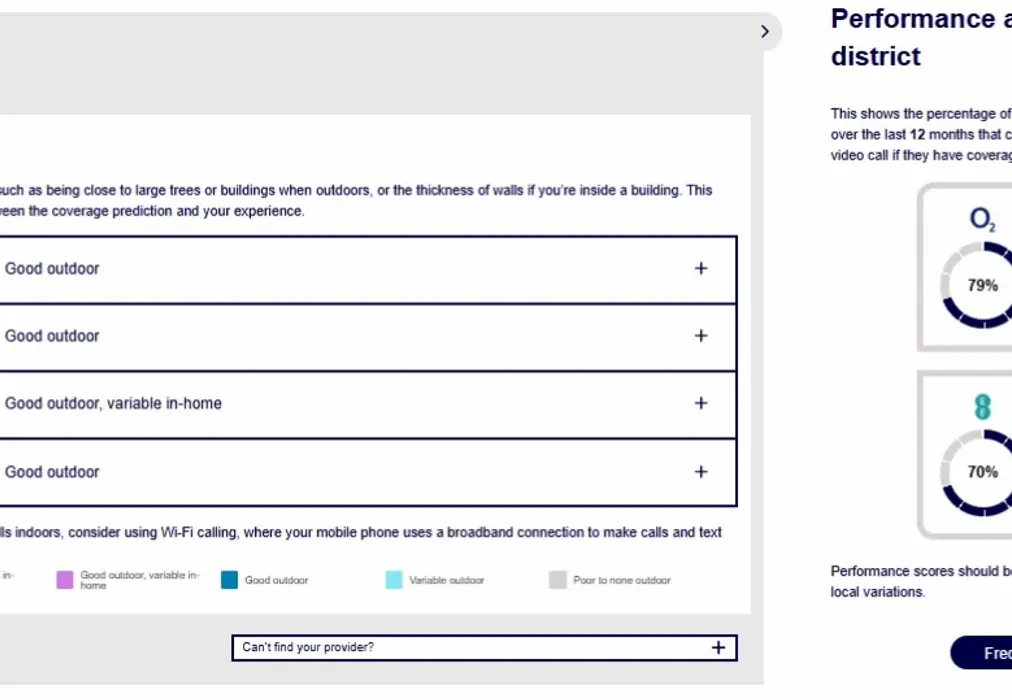Open the Can't find your provider section
Image resolution: width=1012 pixels, height=700 pixels.
(x=308, y=647)
